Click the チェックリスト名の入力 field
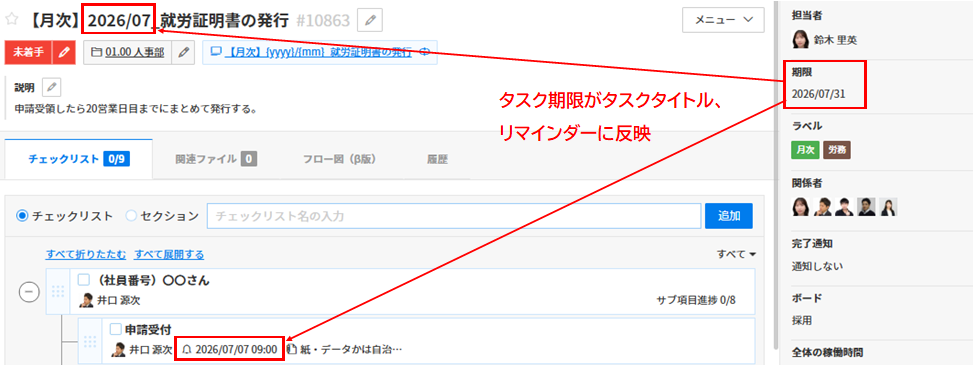Screen dimensions: 976x365 click(x=454, y=216)
